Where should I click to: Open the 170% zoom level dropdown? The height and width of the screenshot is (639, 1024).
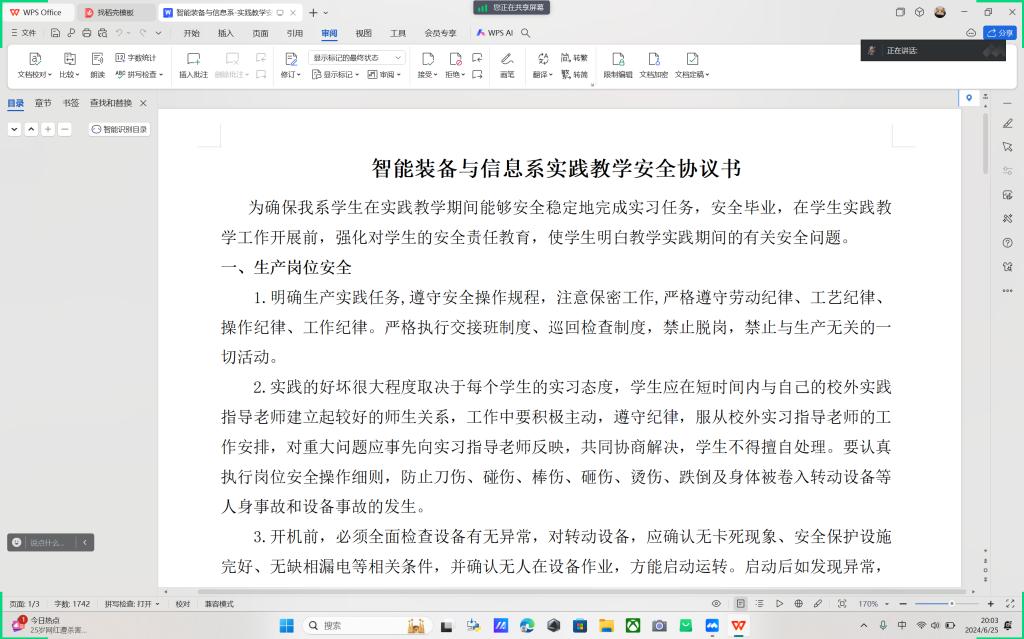(x=871, y=604)
